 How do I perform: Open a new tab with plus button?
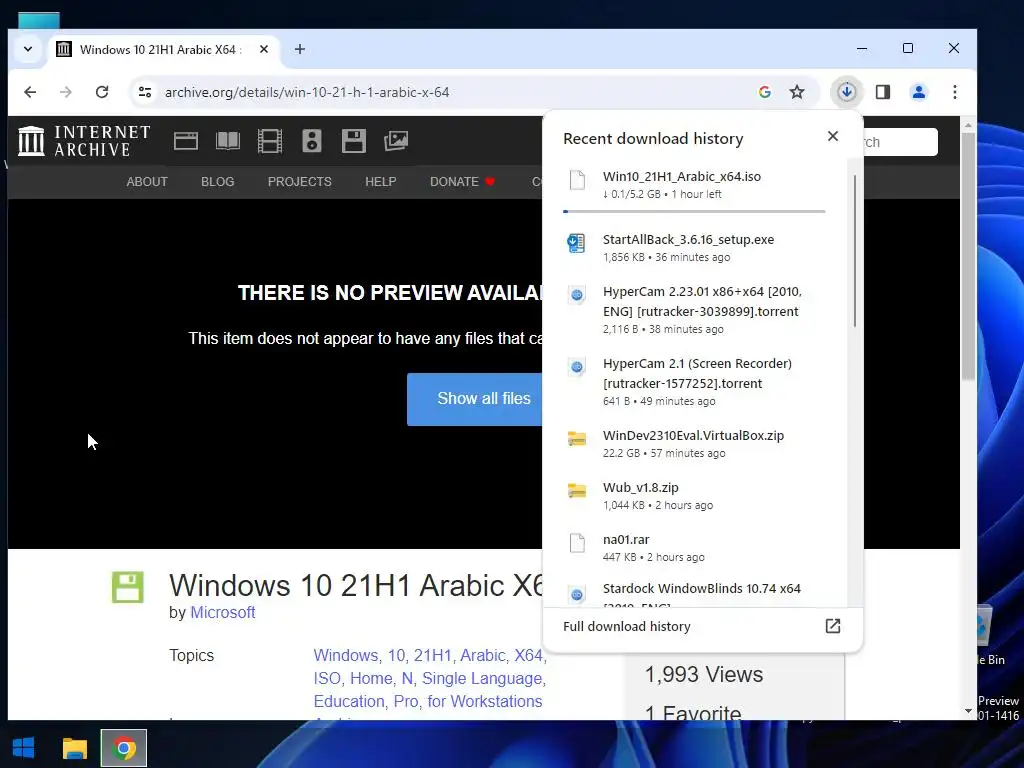[300, 49]
